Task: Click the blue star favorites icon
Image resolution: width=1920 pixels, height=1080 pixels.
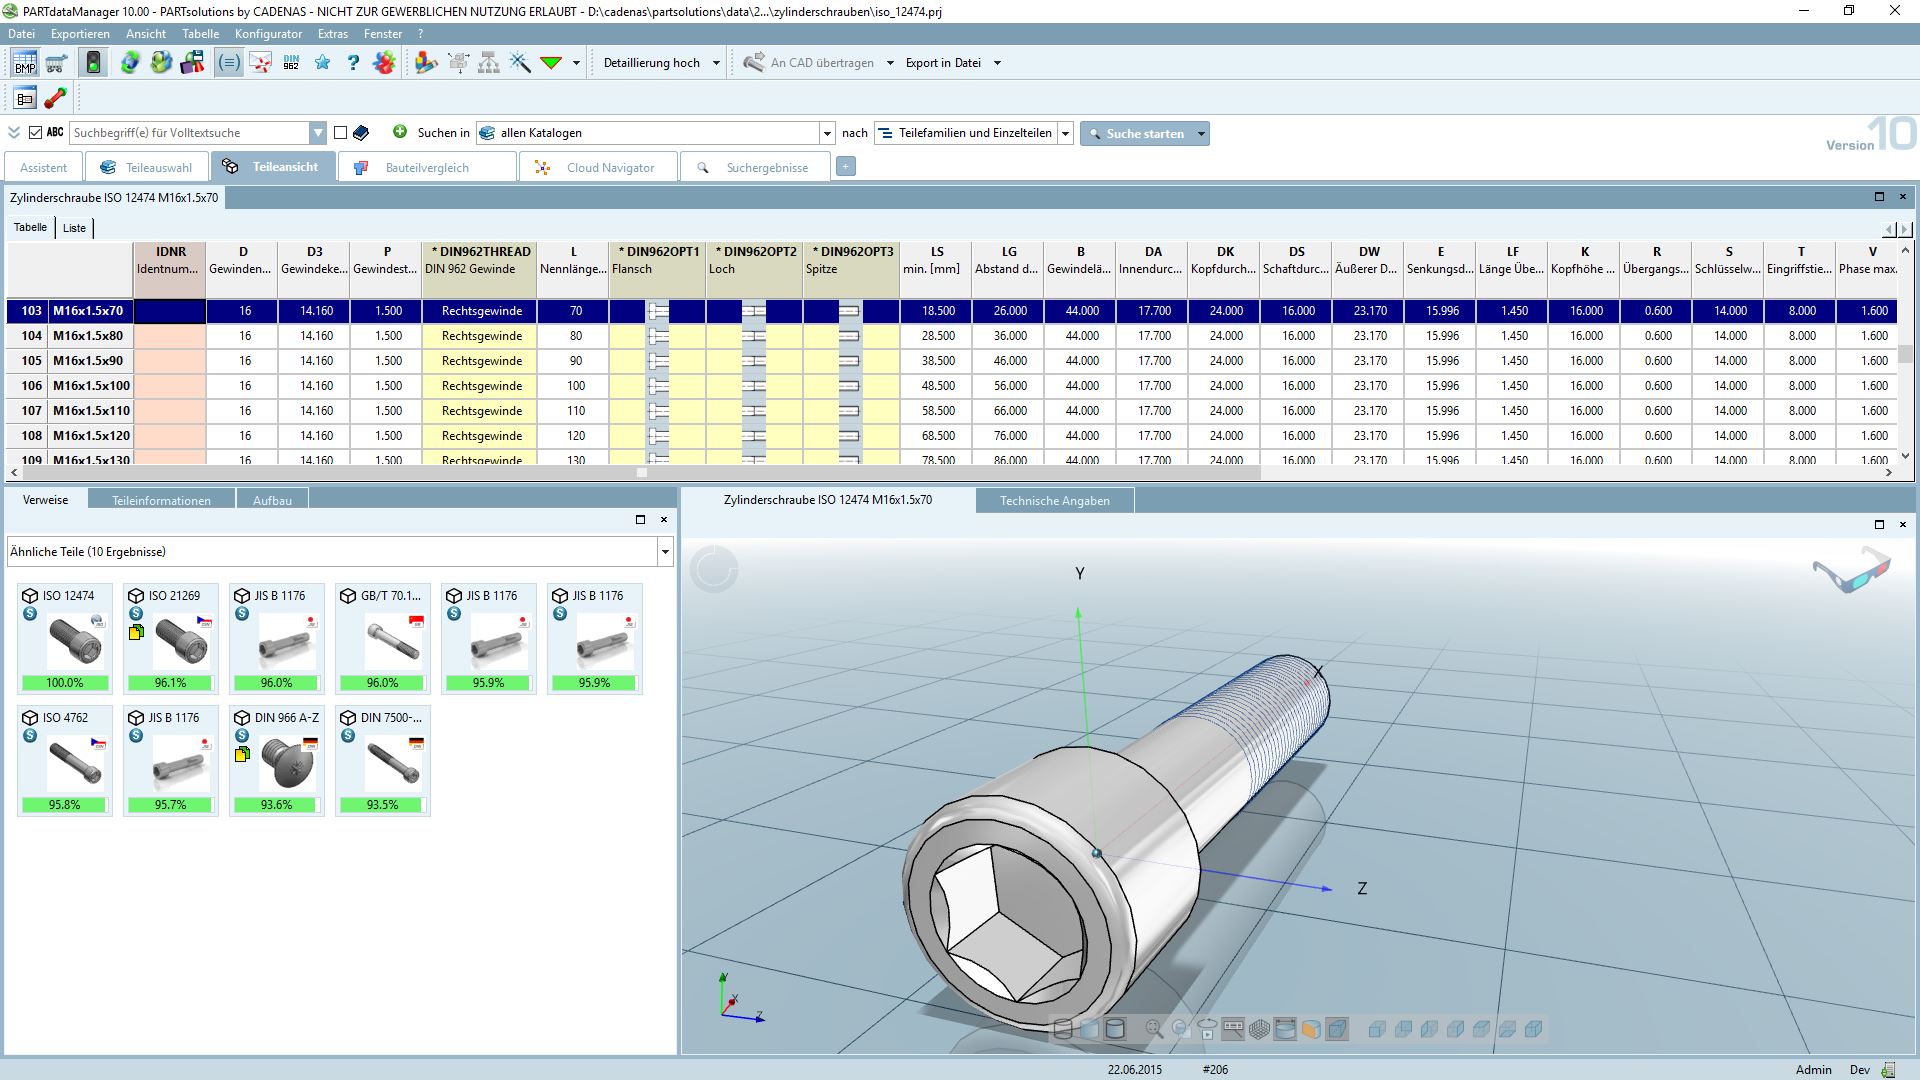Action: pos(322,63)
